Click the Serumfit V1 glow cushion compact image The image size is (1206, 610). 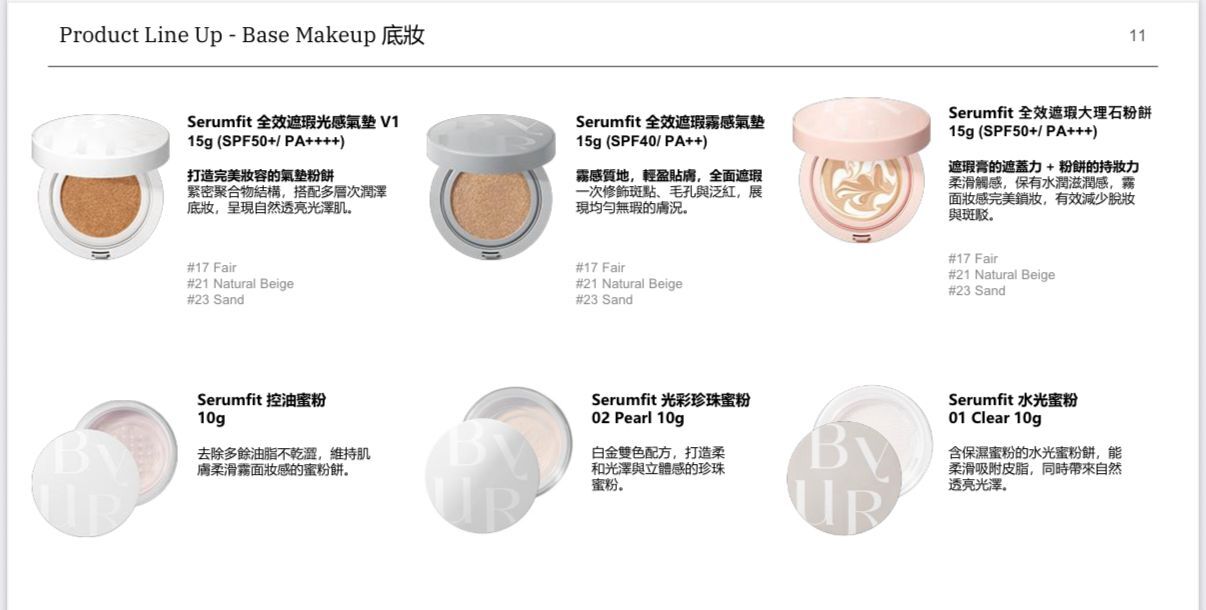click(100, 187)
